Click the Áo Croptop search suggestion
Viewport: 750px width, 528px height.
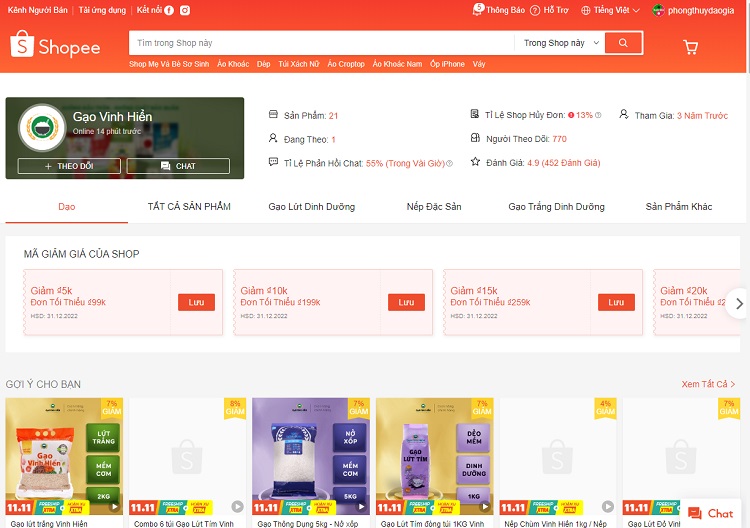(346, 64)
